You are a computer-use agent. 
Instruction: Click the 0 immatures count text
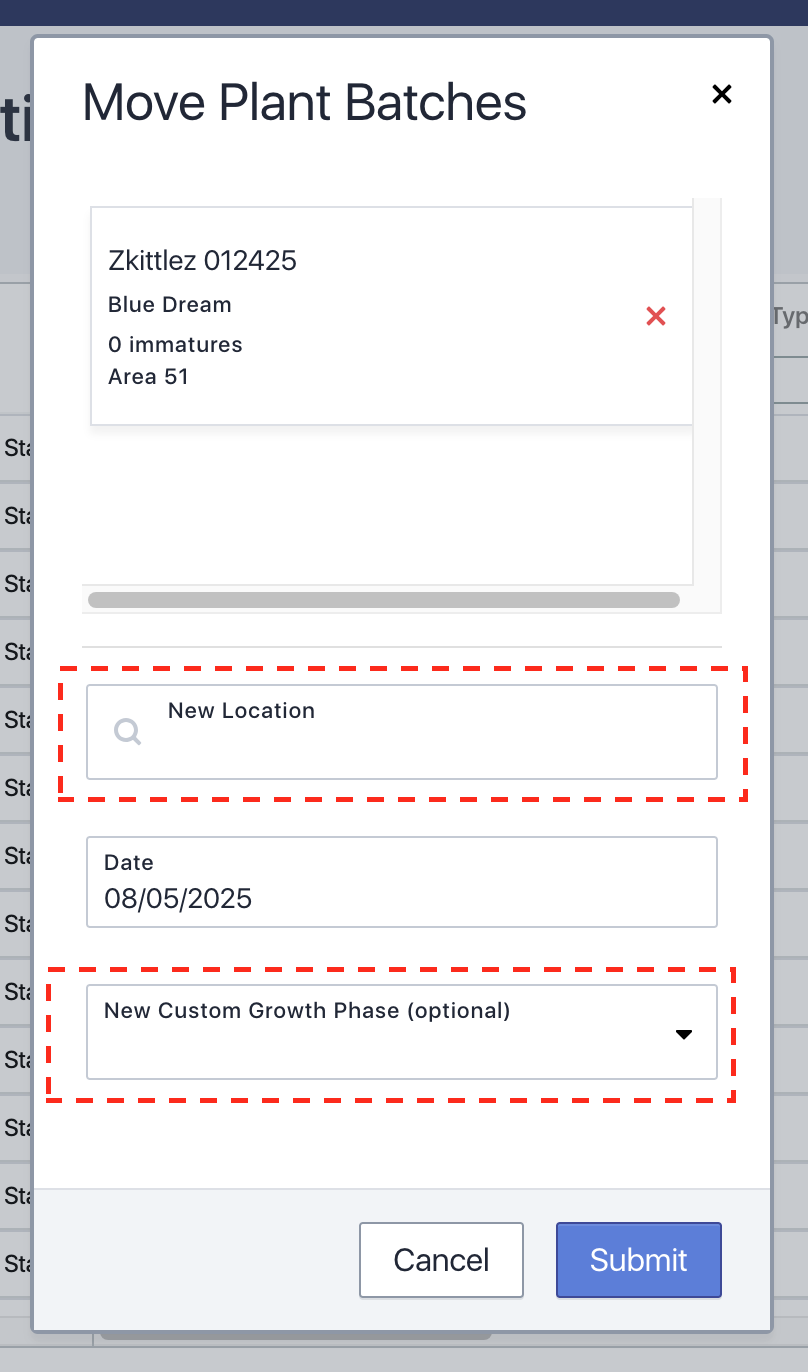pos(175,345)
